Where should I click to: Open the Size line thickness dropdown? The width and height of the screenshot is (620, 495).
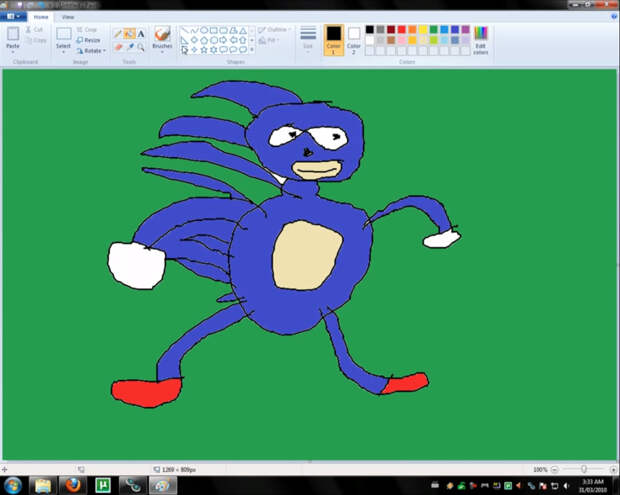tap(308, 40)
